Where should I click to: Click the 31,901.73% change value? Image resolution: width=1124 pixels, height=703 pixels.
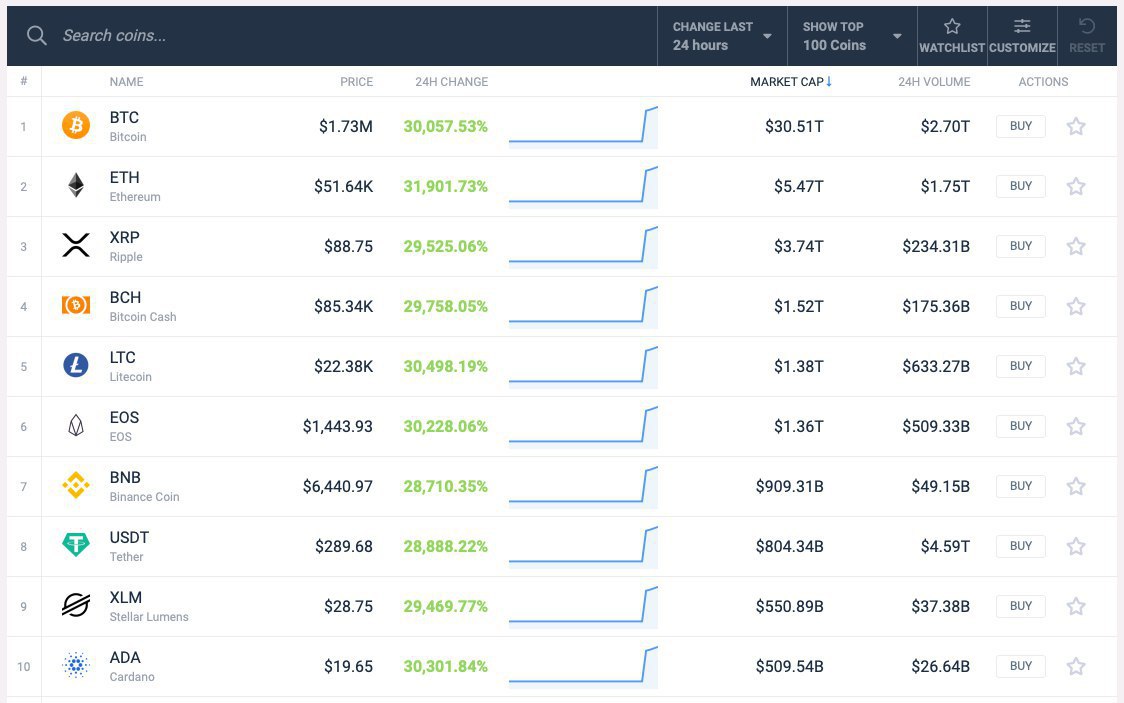pos(445,186)
